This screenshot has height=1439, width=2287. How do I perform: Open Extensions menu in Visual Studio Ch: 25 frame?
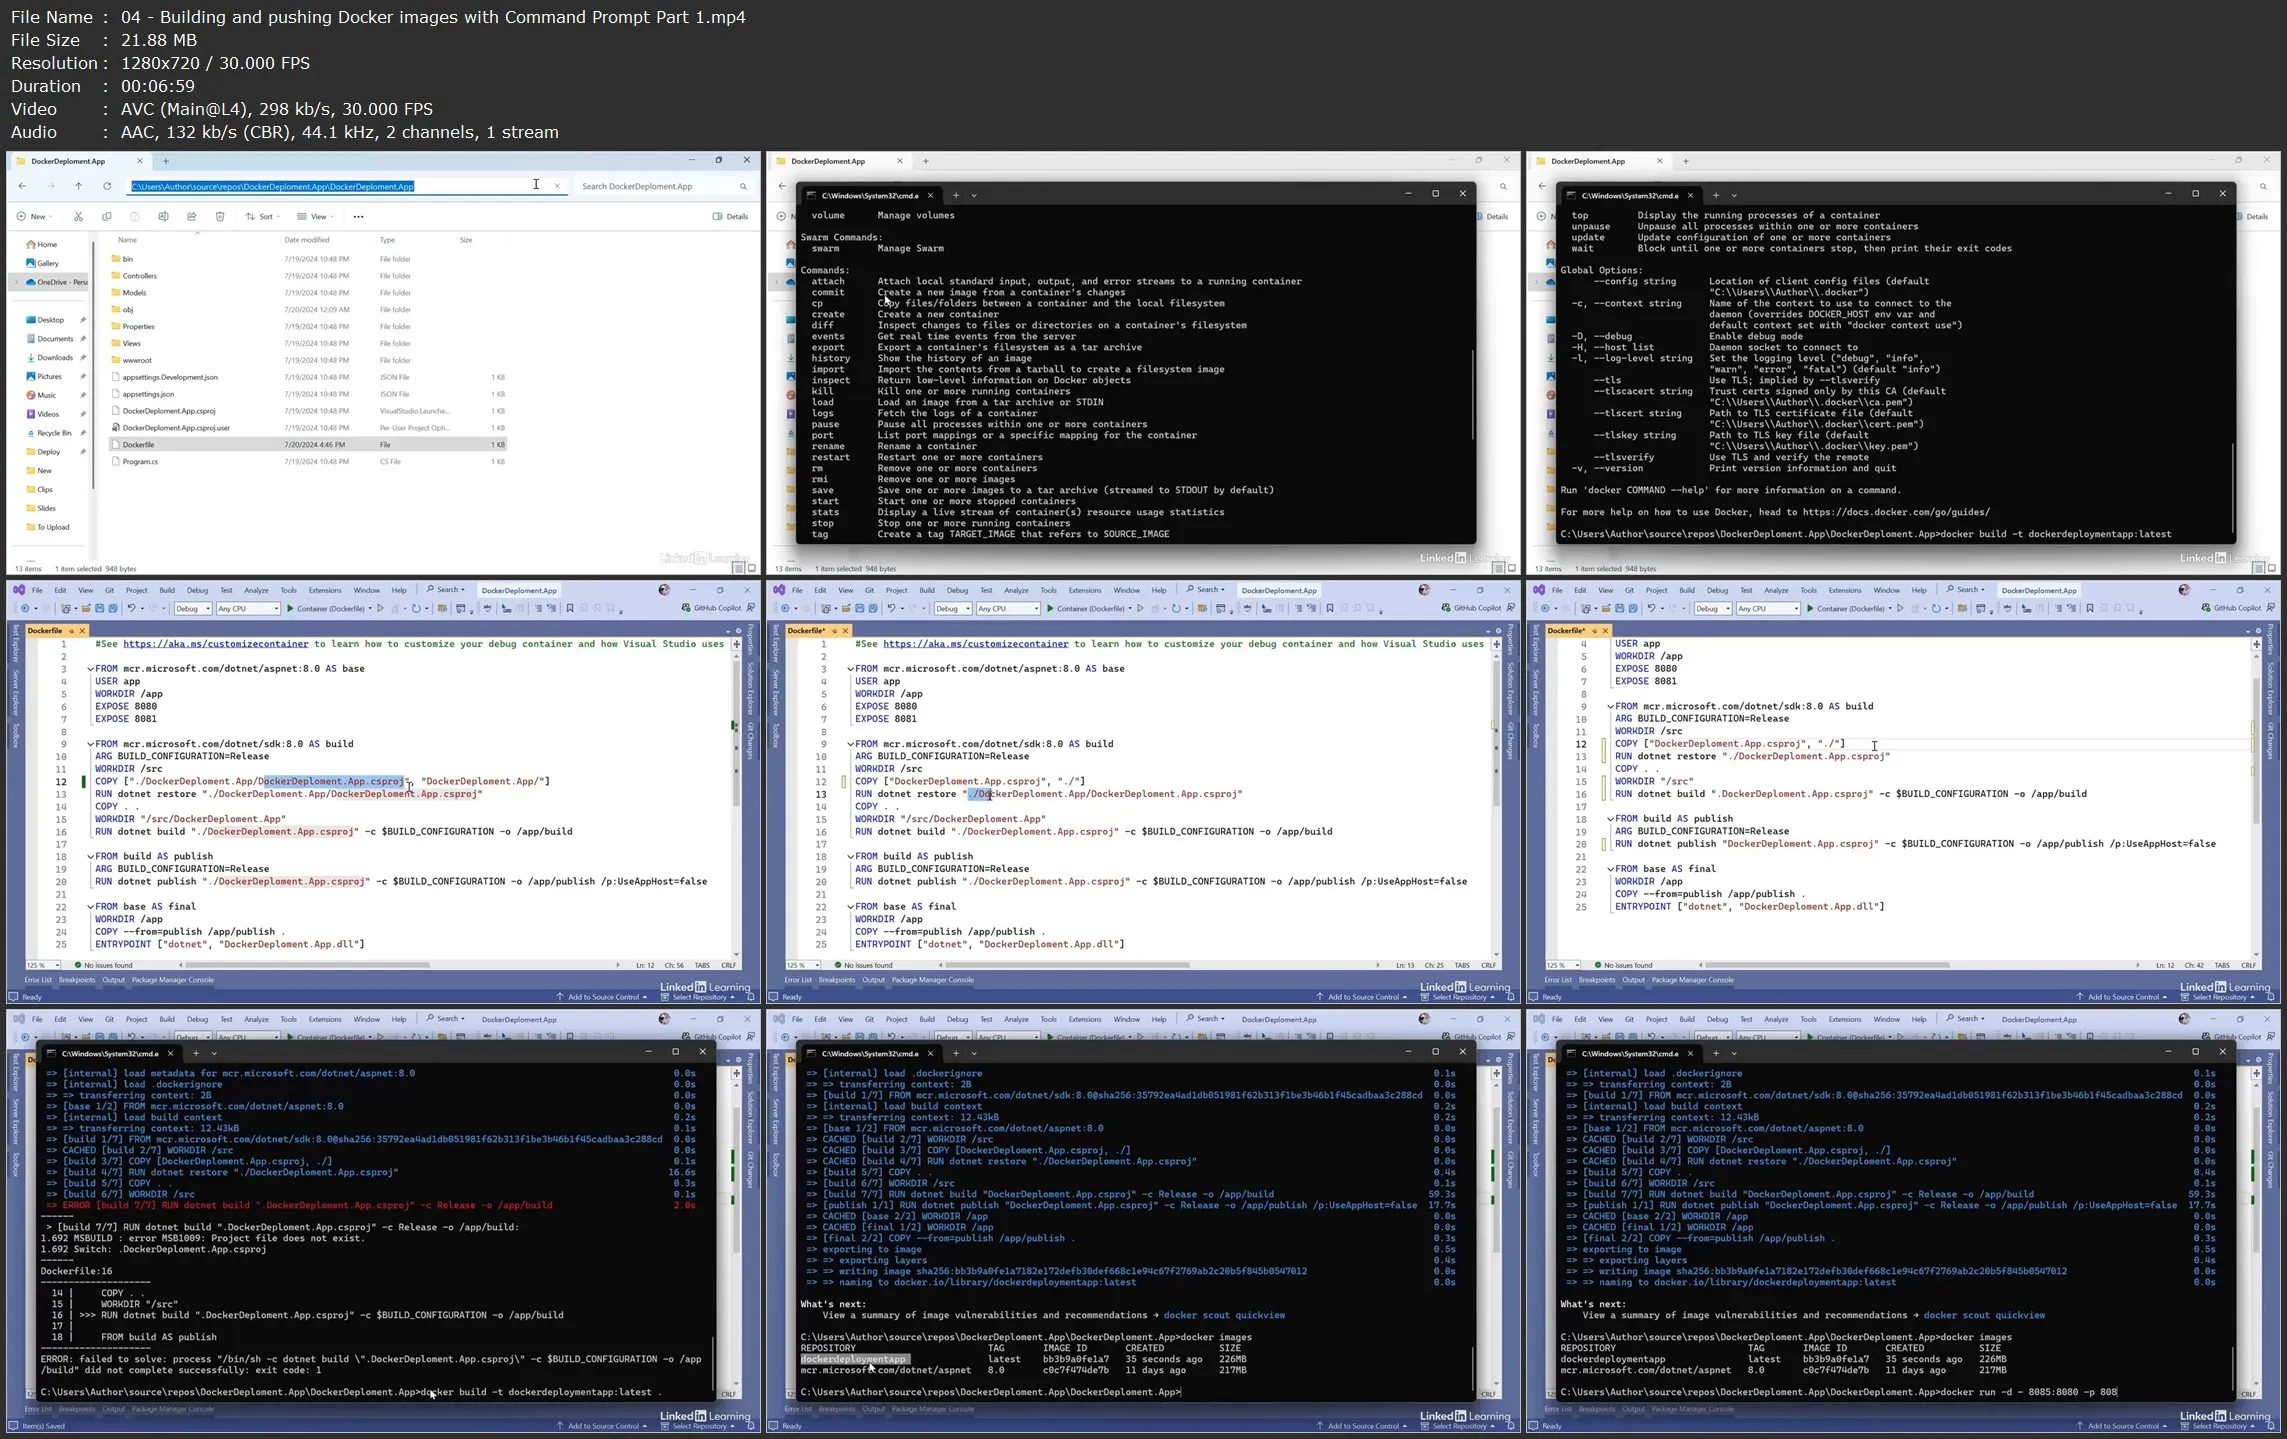click(1085, 590)
